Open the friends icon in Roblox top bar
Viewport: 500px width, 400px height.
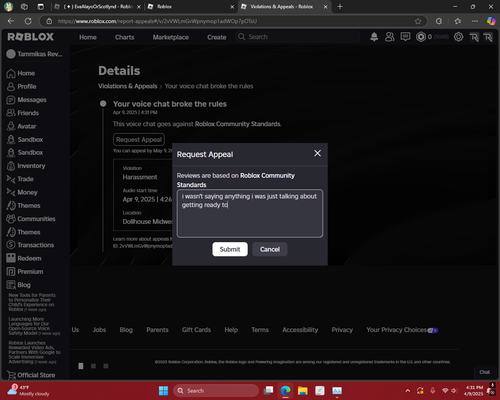click(389, 37)
